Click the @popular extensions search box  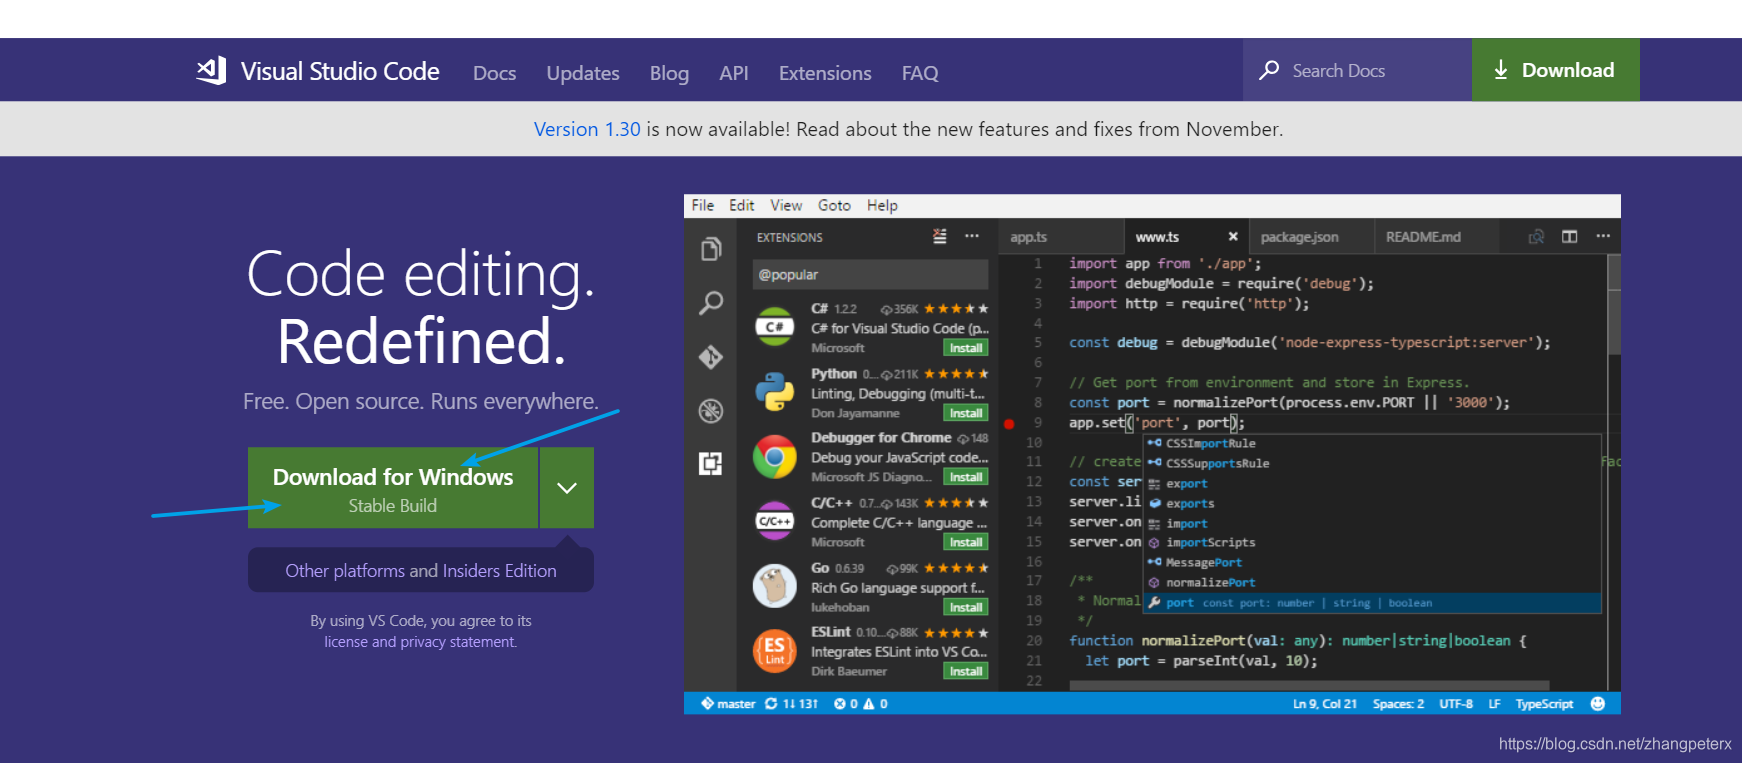point(870,274)
